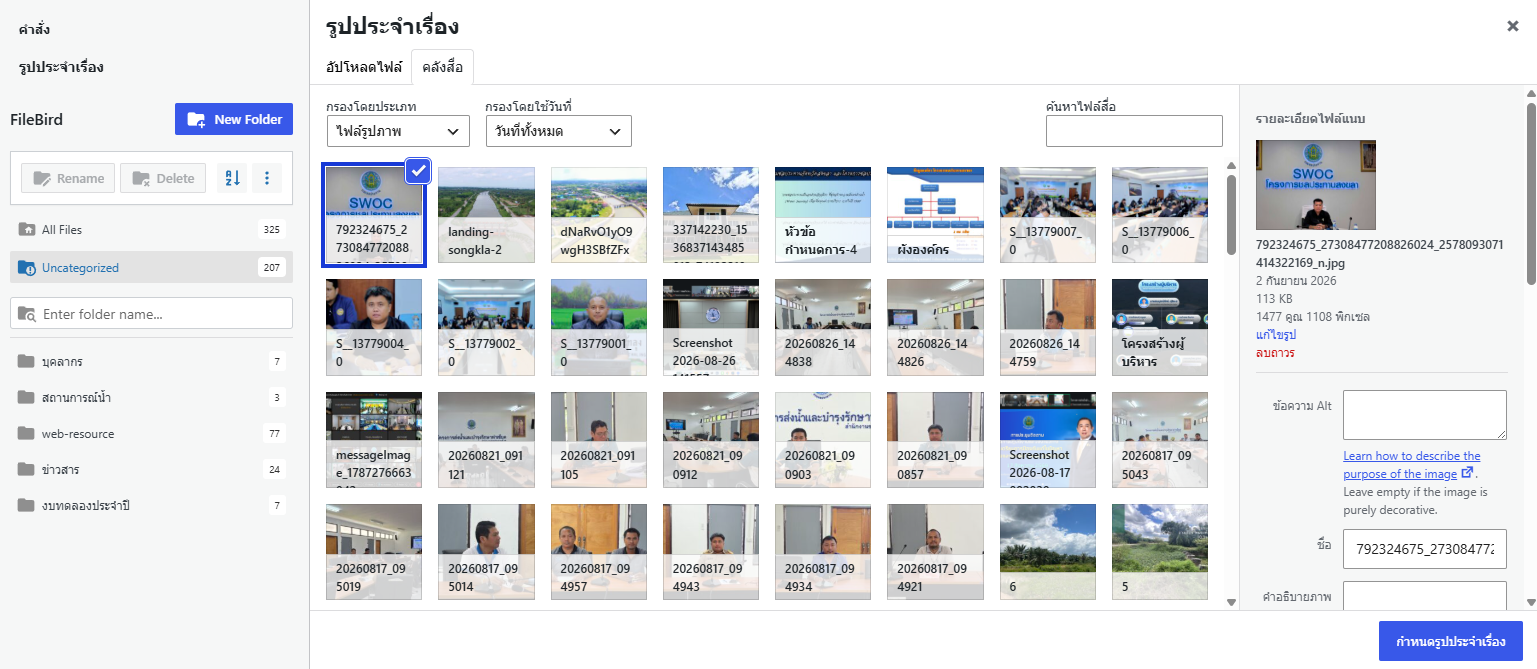The width and height of the screenshot is (1537, 669).
Task: Select the messageImage_1787276663 thumbnail
Action: (374, 440)
